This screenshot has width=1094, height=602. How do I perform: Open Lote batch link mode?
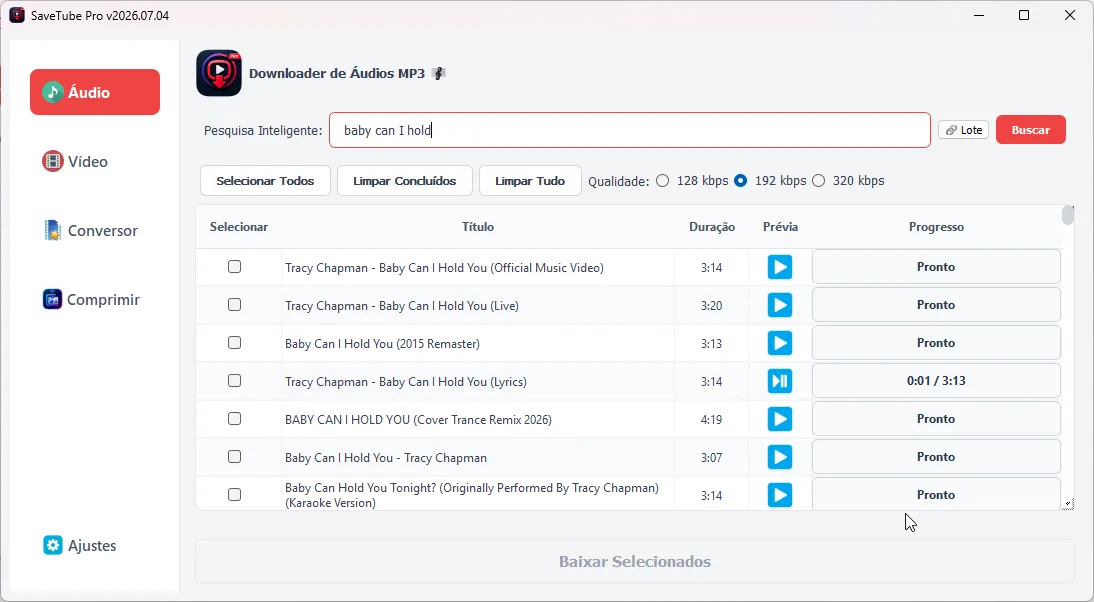click(x=964, y=130)
